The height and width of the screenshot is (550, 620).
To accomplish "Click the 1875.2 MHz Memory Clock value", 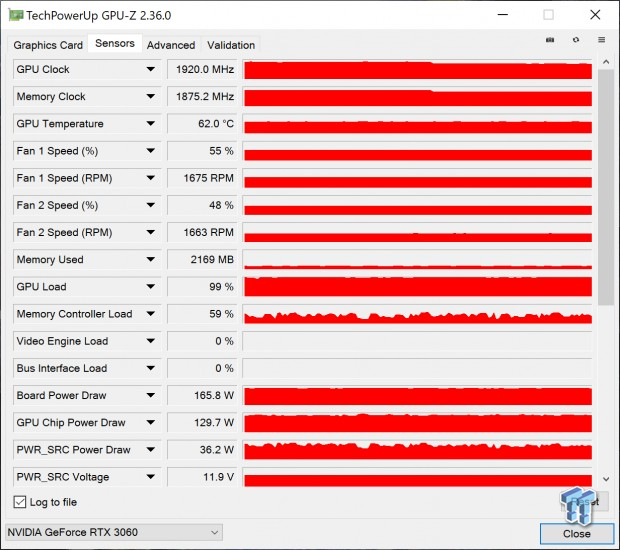I will click(x=202, y=96).
